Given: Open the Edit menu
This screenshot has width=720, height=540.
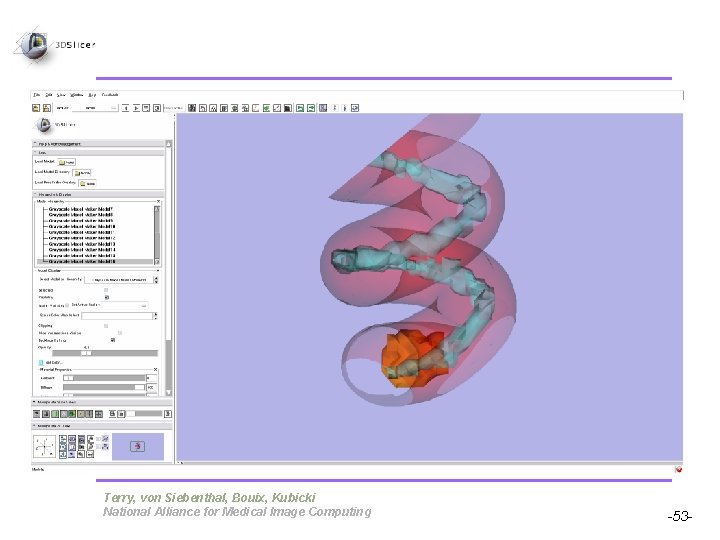Looking at the screenshot, I should point(49,95).
